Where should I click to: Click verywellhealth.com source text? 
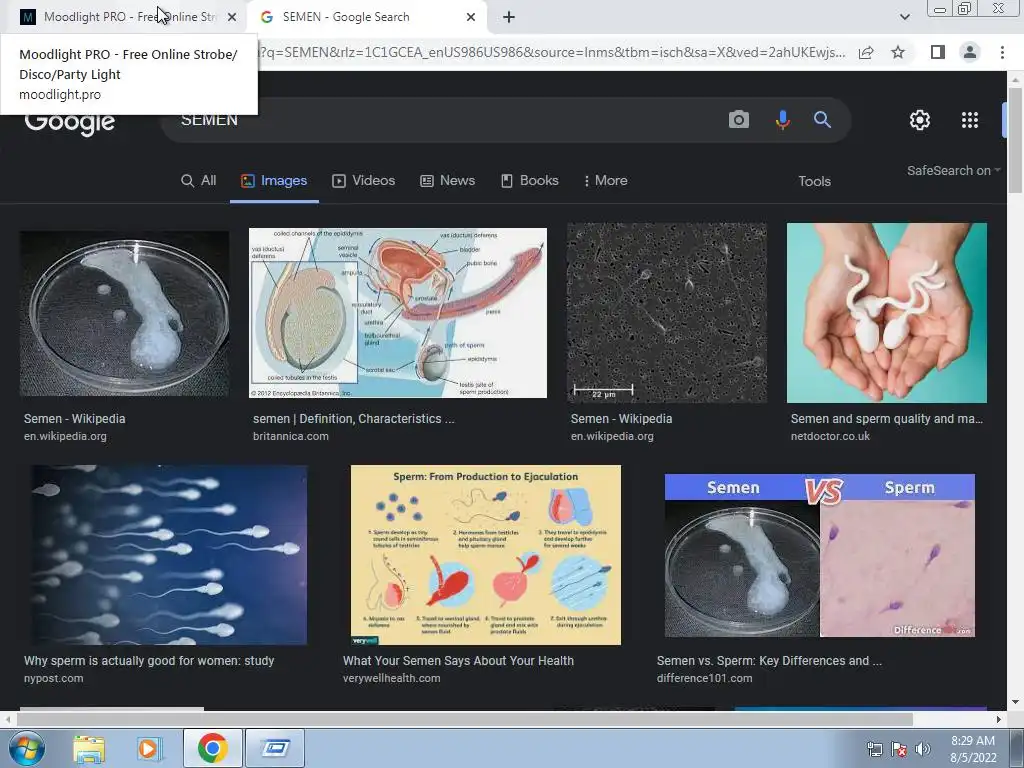(391, 678)
